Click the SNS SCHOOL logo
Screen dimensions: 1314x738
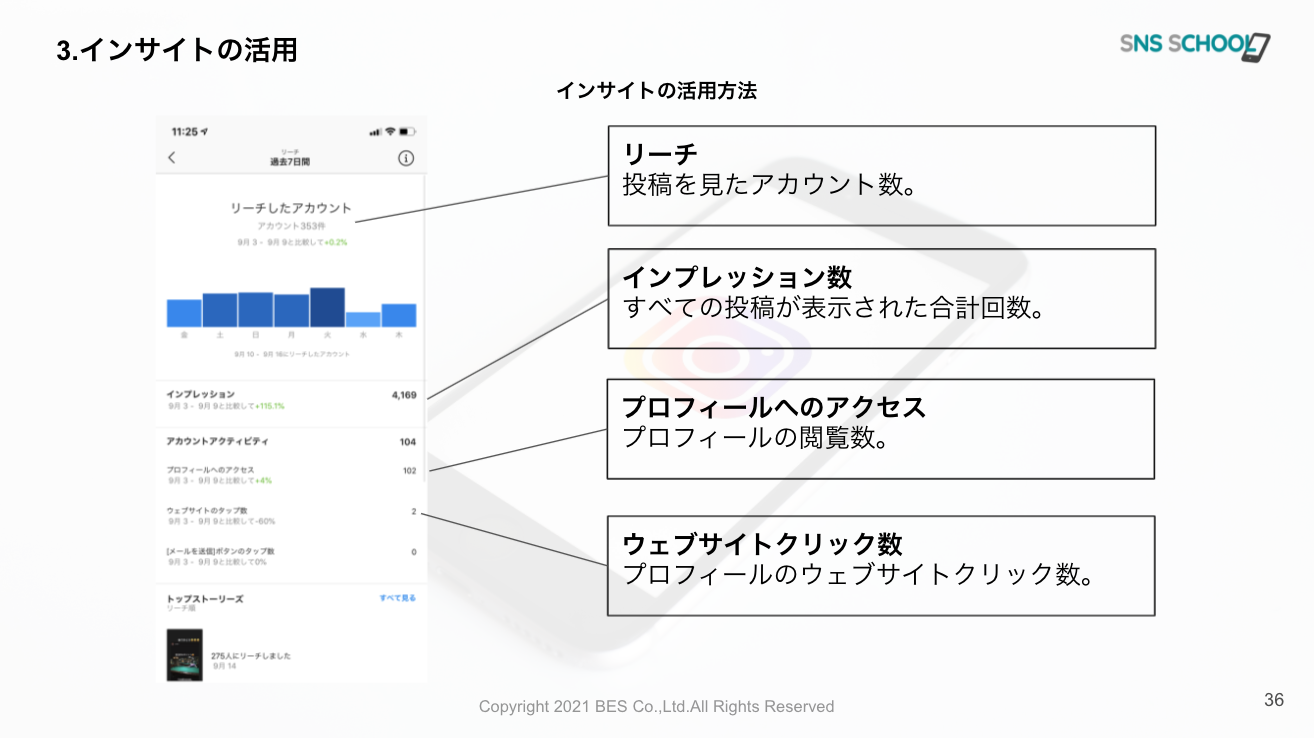pyautogui.click(x=1195, y=46)
